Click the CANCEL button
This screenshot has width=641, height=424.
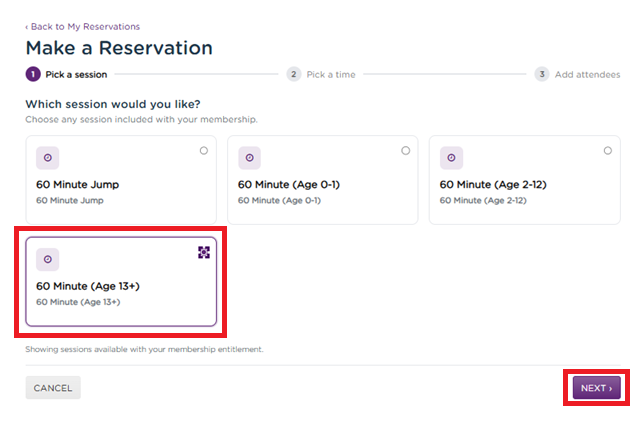(x=53, y=388)
